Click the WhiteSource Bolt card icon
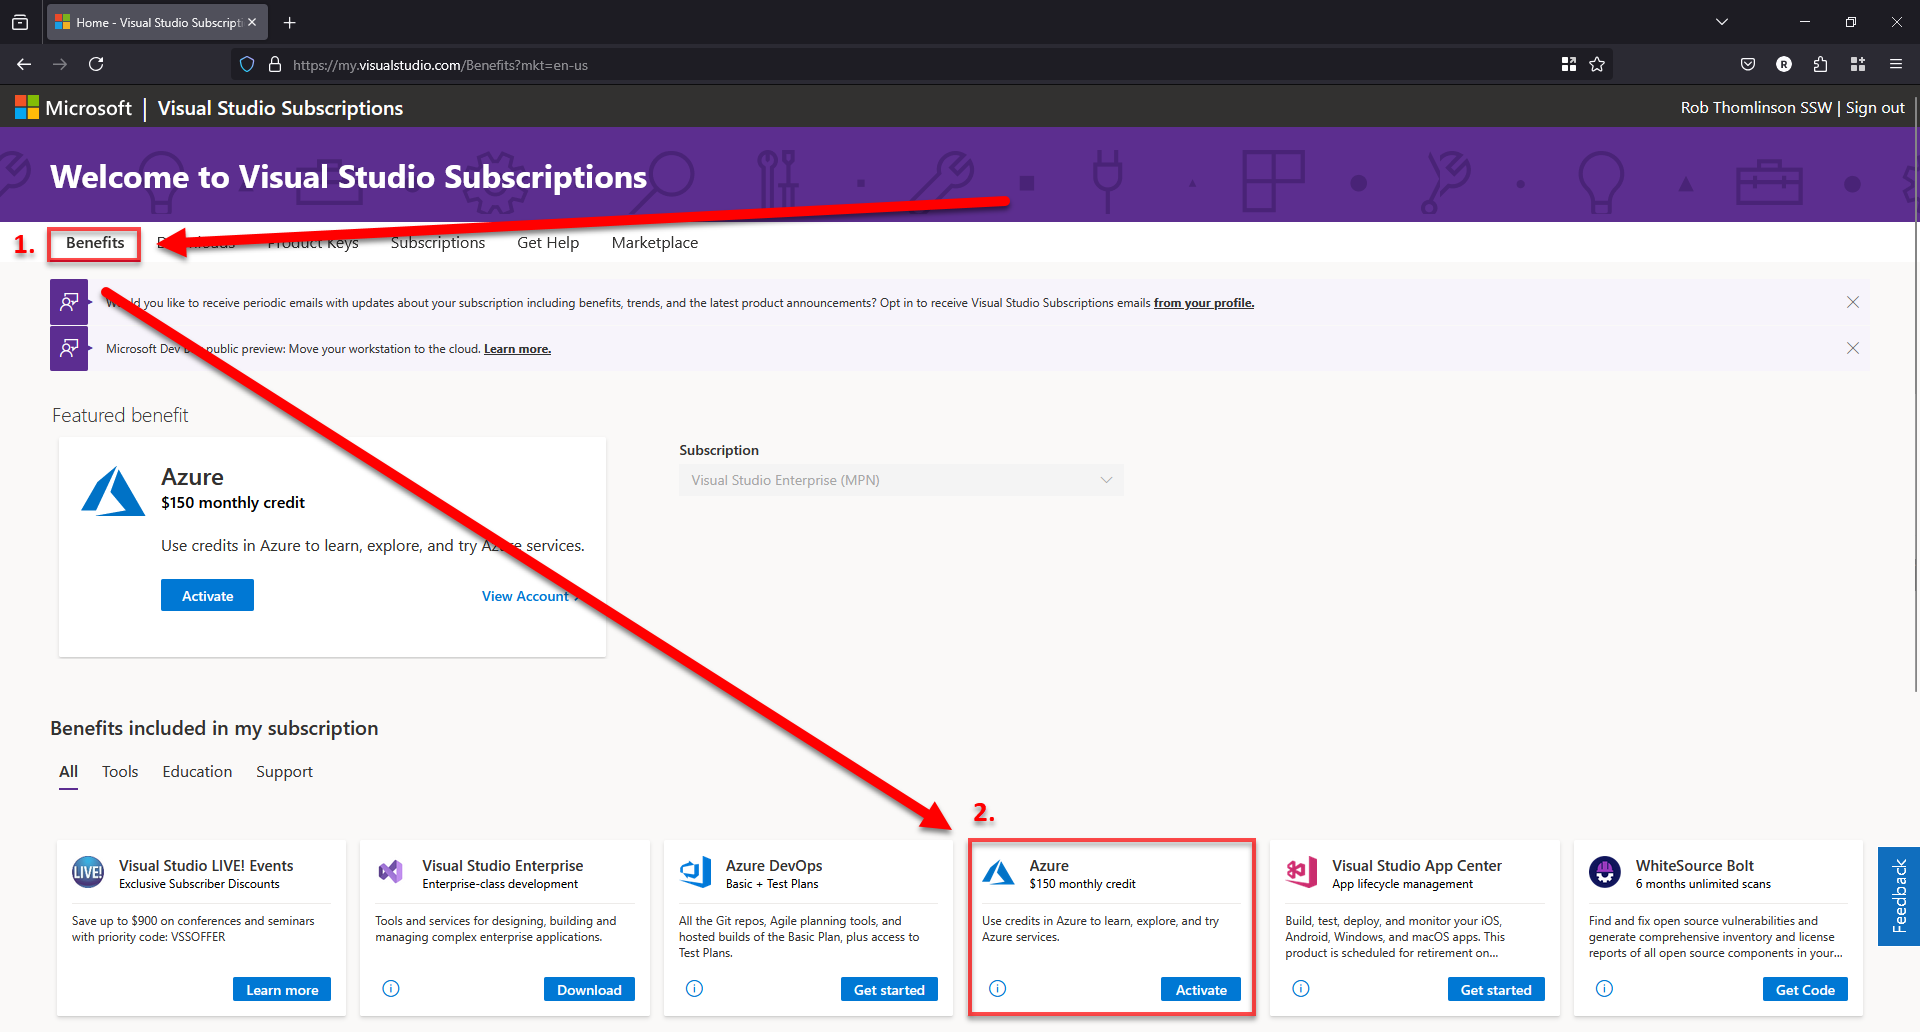The height and width of the screenshot is (1032, 1920). click(x=1605, y=872)
